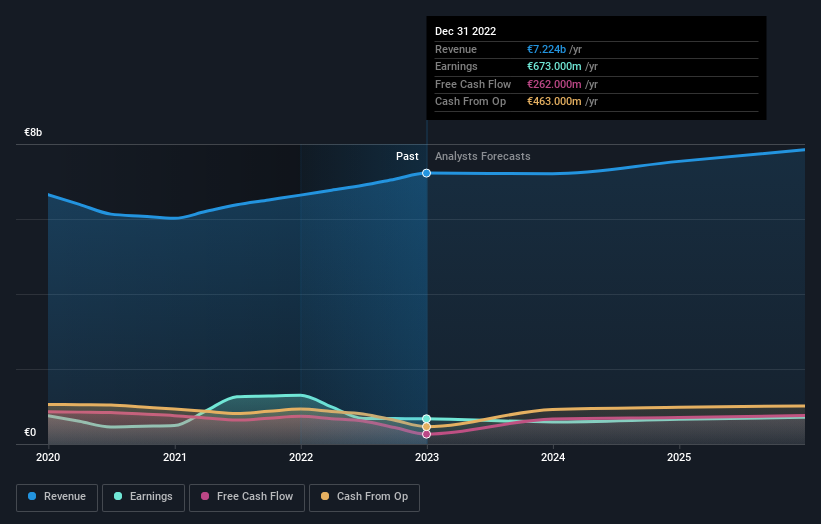Click the €7.224b revenue value
821x524 pixels.
[546, 49]
